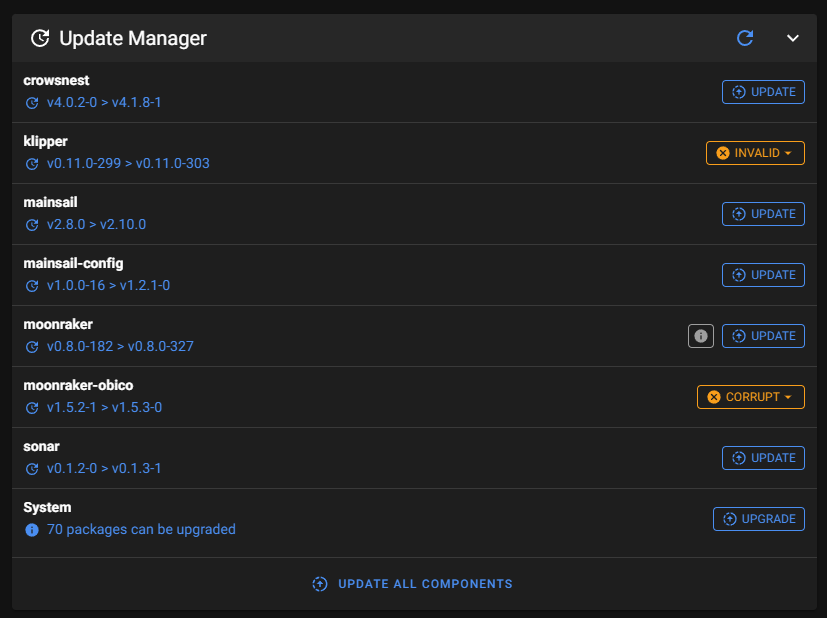Open the klipper INVALID dropdown

pos(755,153)
